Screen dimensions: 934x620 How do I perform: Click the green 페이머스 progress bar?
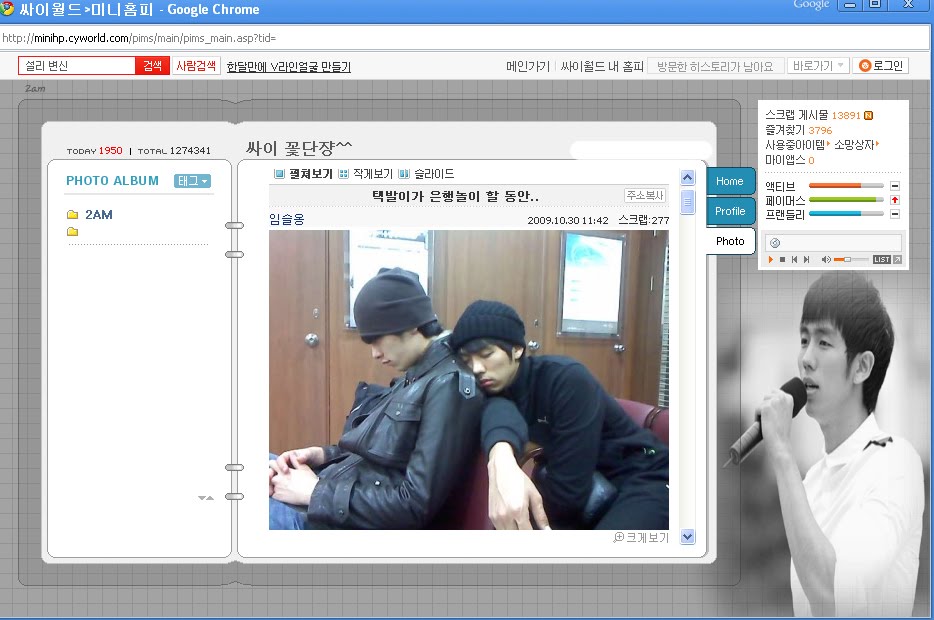(846, 200)
